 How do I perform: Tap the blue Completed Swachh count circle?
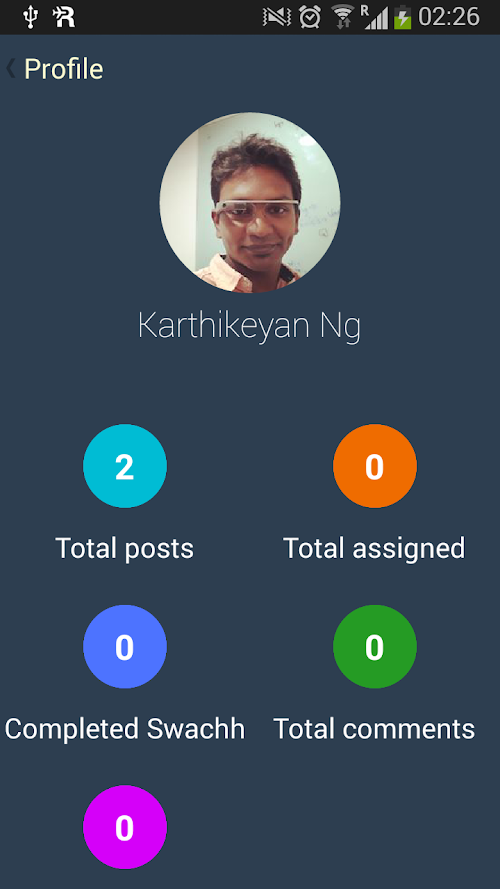(x=125, y=646)
